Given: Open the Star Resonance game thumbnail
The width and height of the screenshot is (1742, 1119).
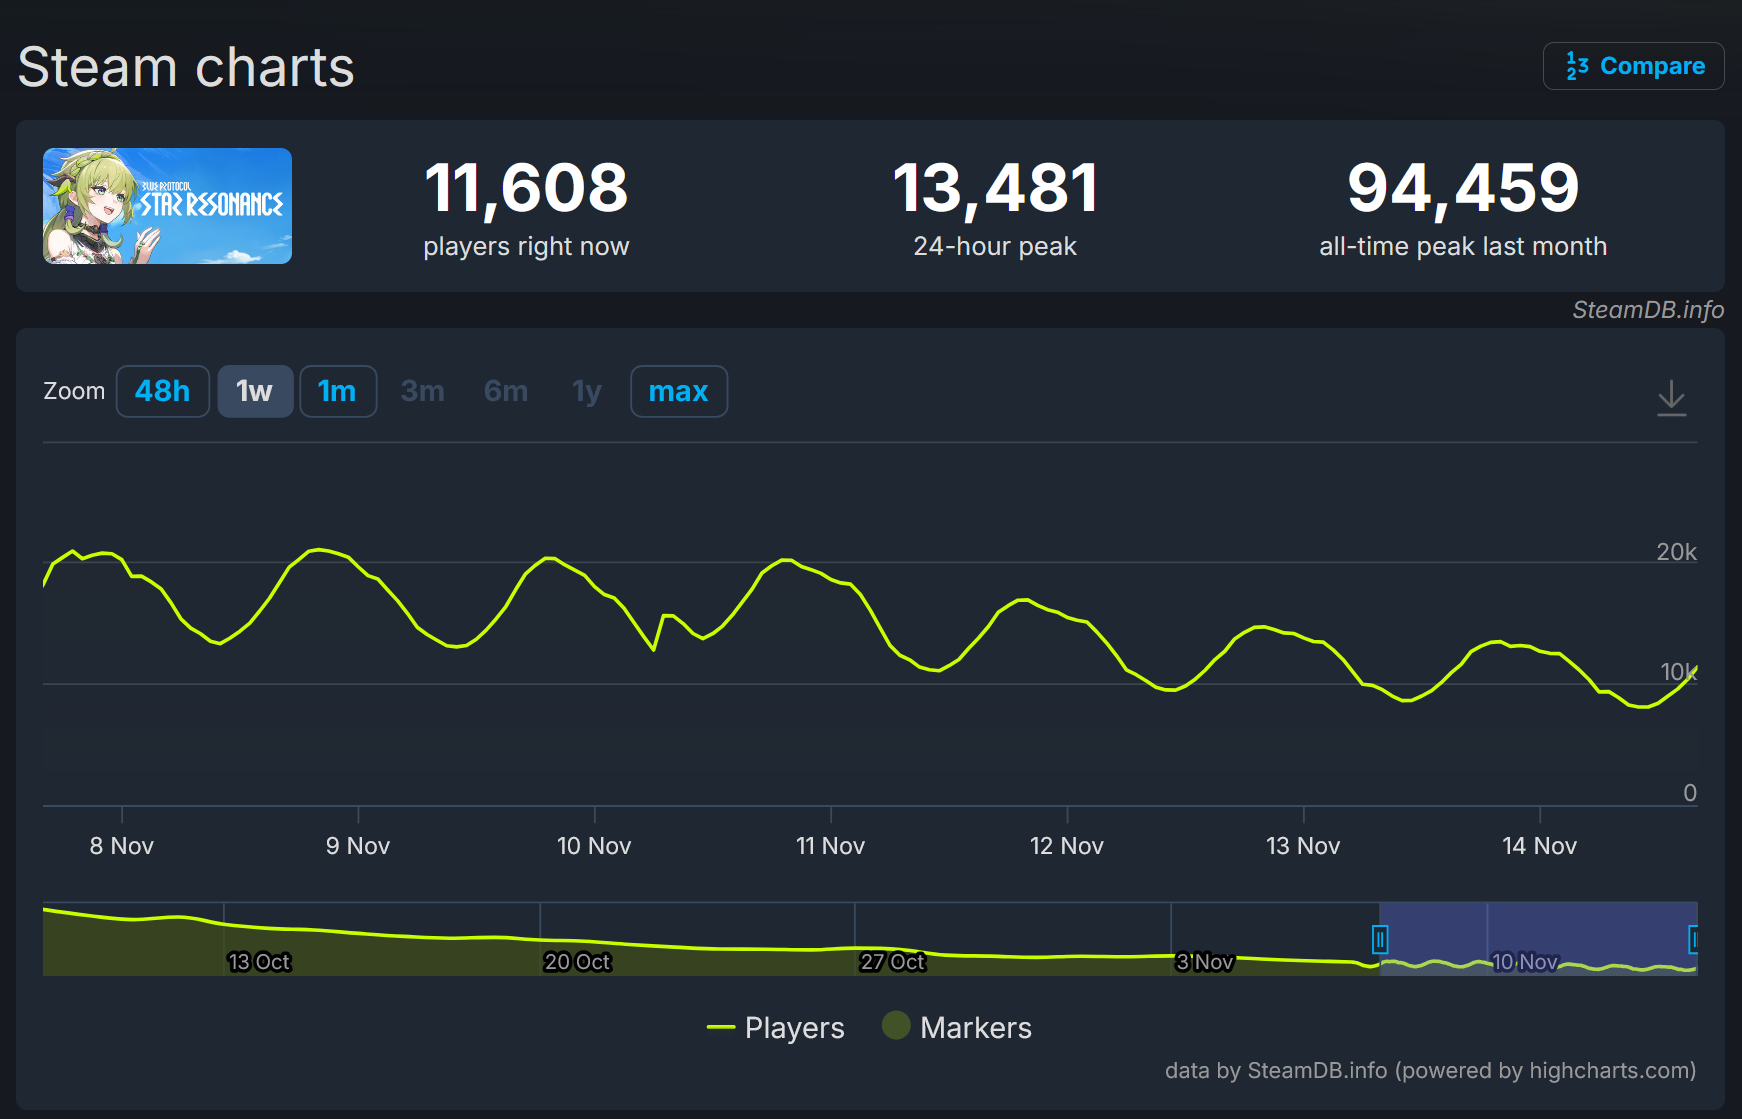Looking at the screenshot, I should (x=167, y=206).
